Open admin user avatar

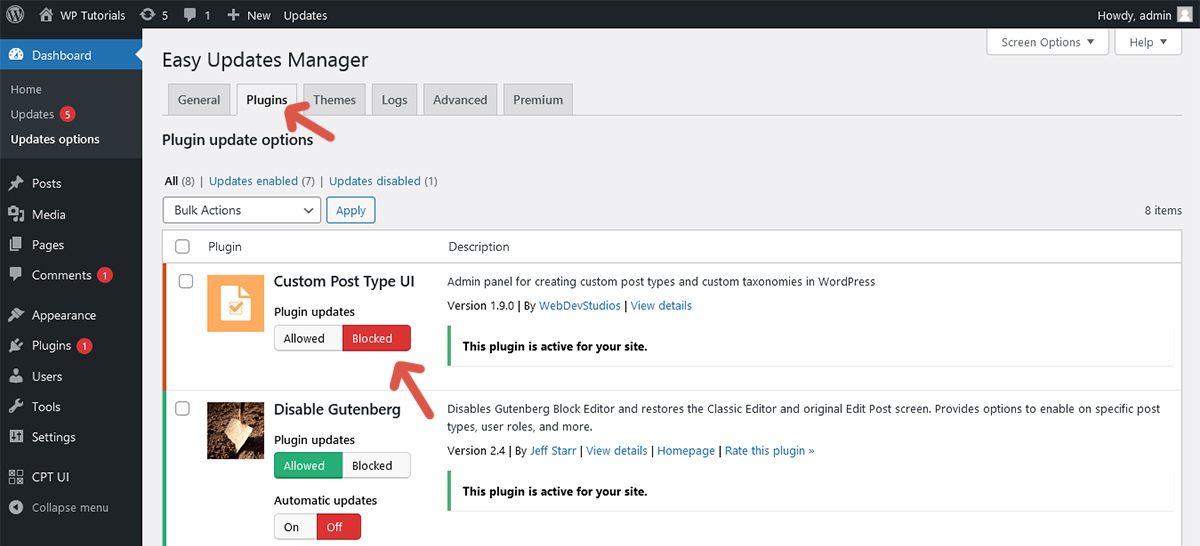point(1184,15)
